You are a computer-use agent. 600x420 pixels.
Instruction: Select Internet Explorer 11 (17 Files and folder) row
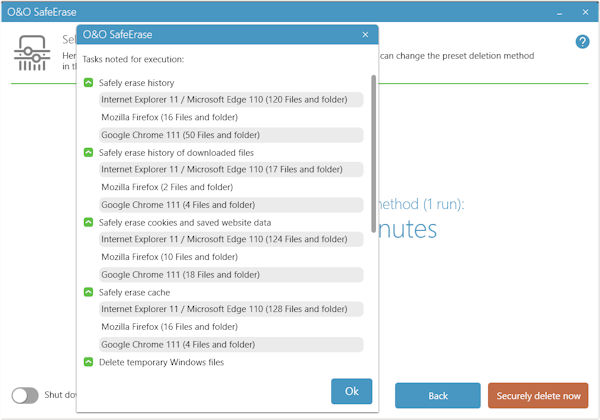pyautogui.click(x=231, y=169)
